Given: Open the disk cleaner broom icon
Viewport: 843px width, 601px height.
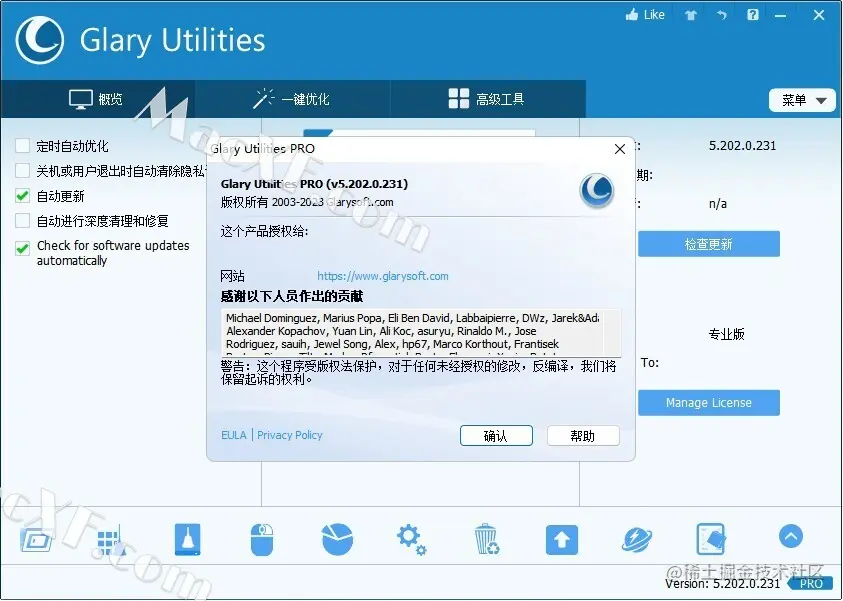Looking at the screenshot, I should pyautogui.click(x=188, y=539).
